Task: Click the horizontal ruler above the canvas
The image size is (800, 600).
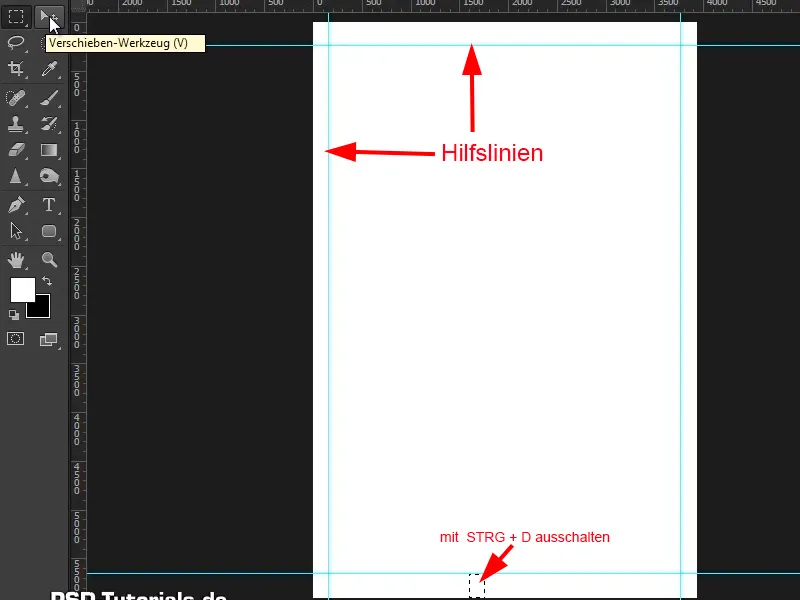Action: 443,6
